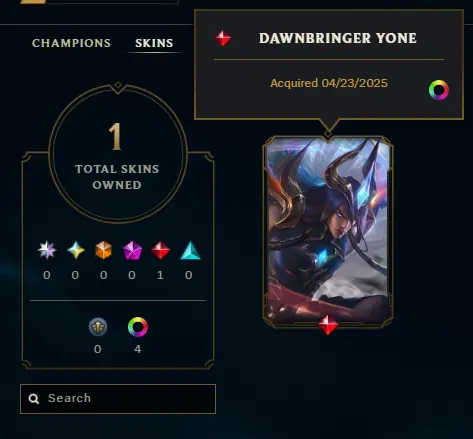Select the cyan triangular Epic rarity gem

190,250
